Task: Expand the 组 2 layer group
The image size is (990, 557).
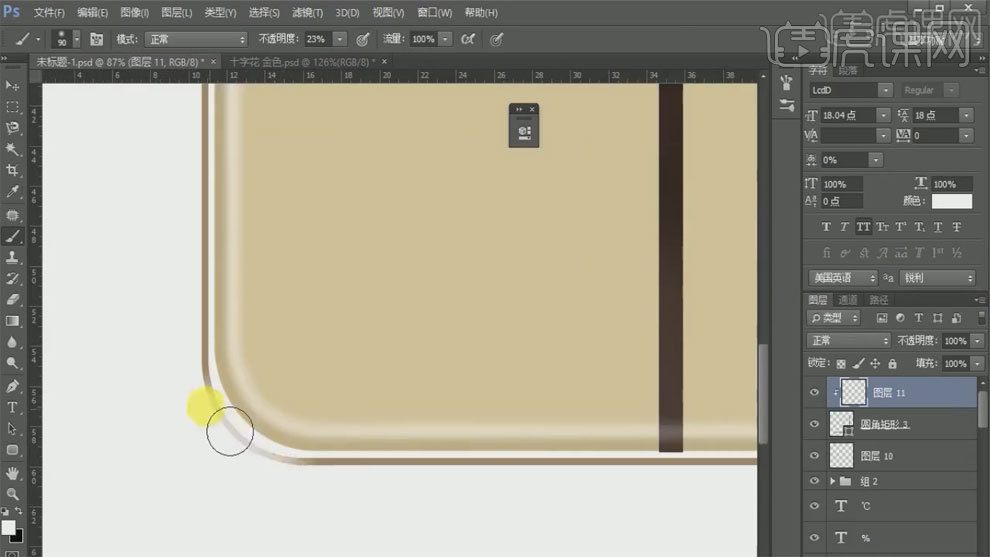Action: point(834,481)
